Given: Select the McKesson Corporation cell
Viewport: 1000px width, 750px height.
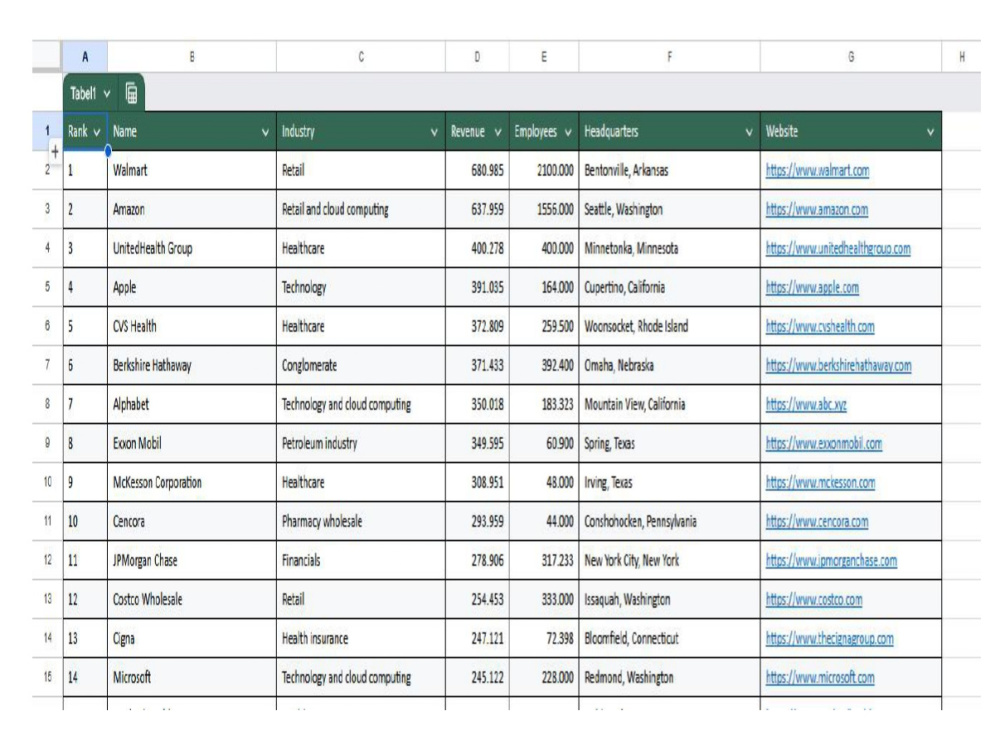Looking at the screenshot, I should [x=191, y=482].
